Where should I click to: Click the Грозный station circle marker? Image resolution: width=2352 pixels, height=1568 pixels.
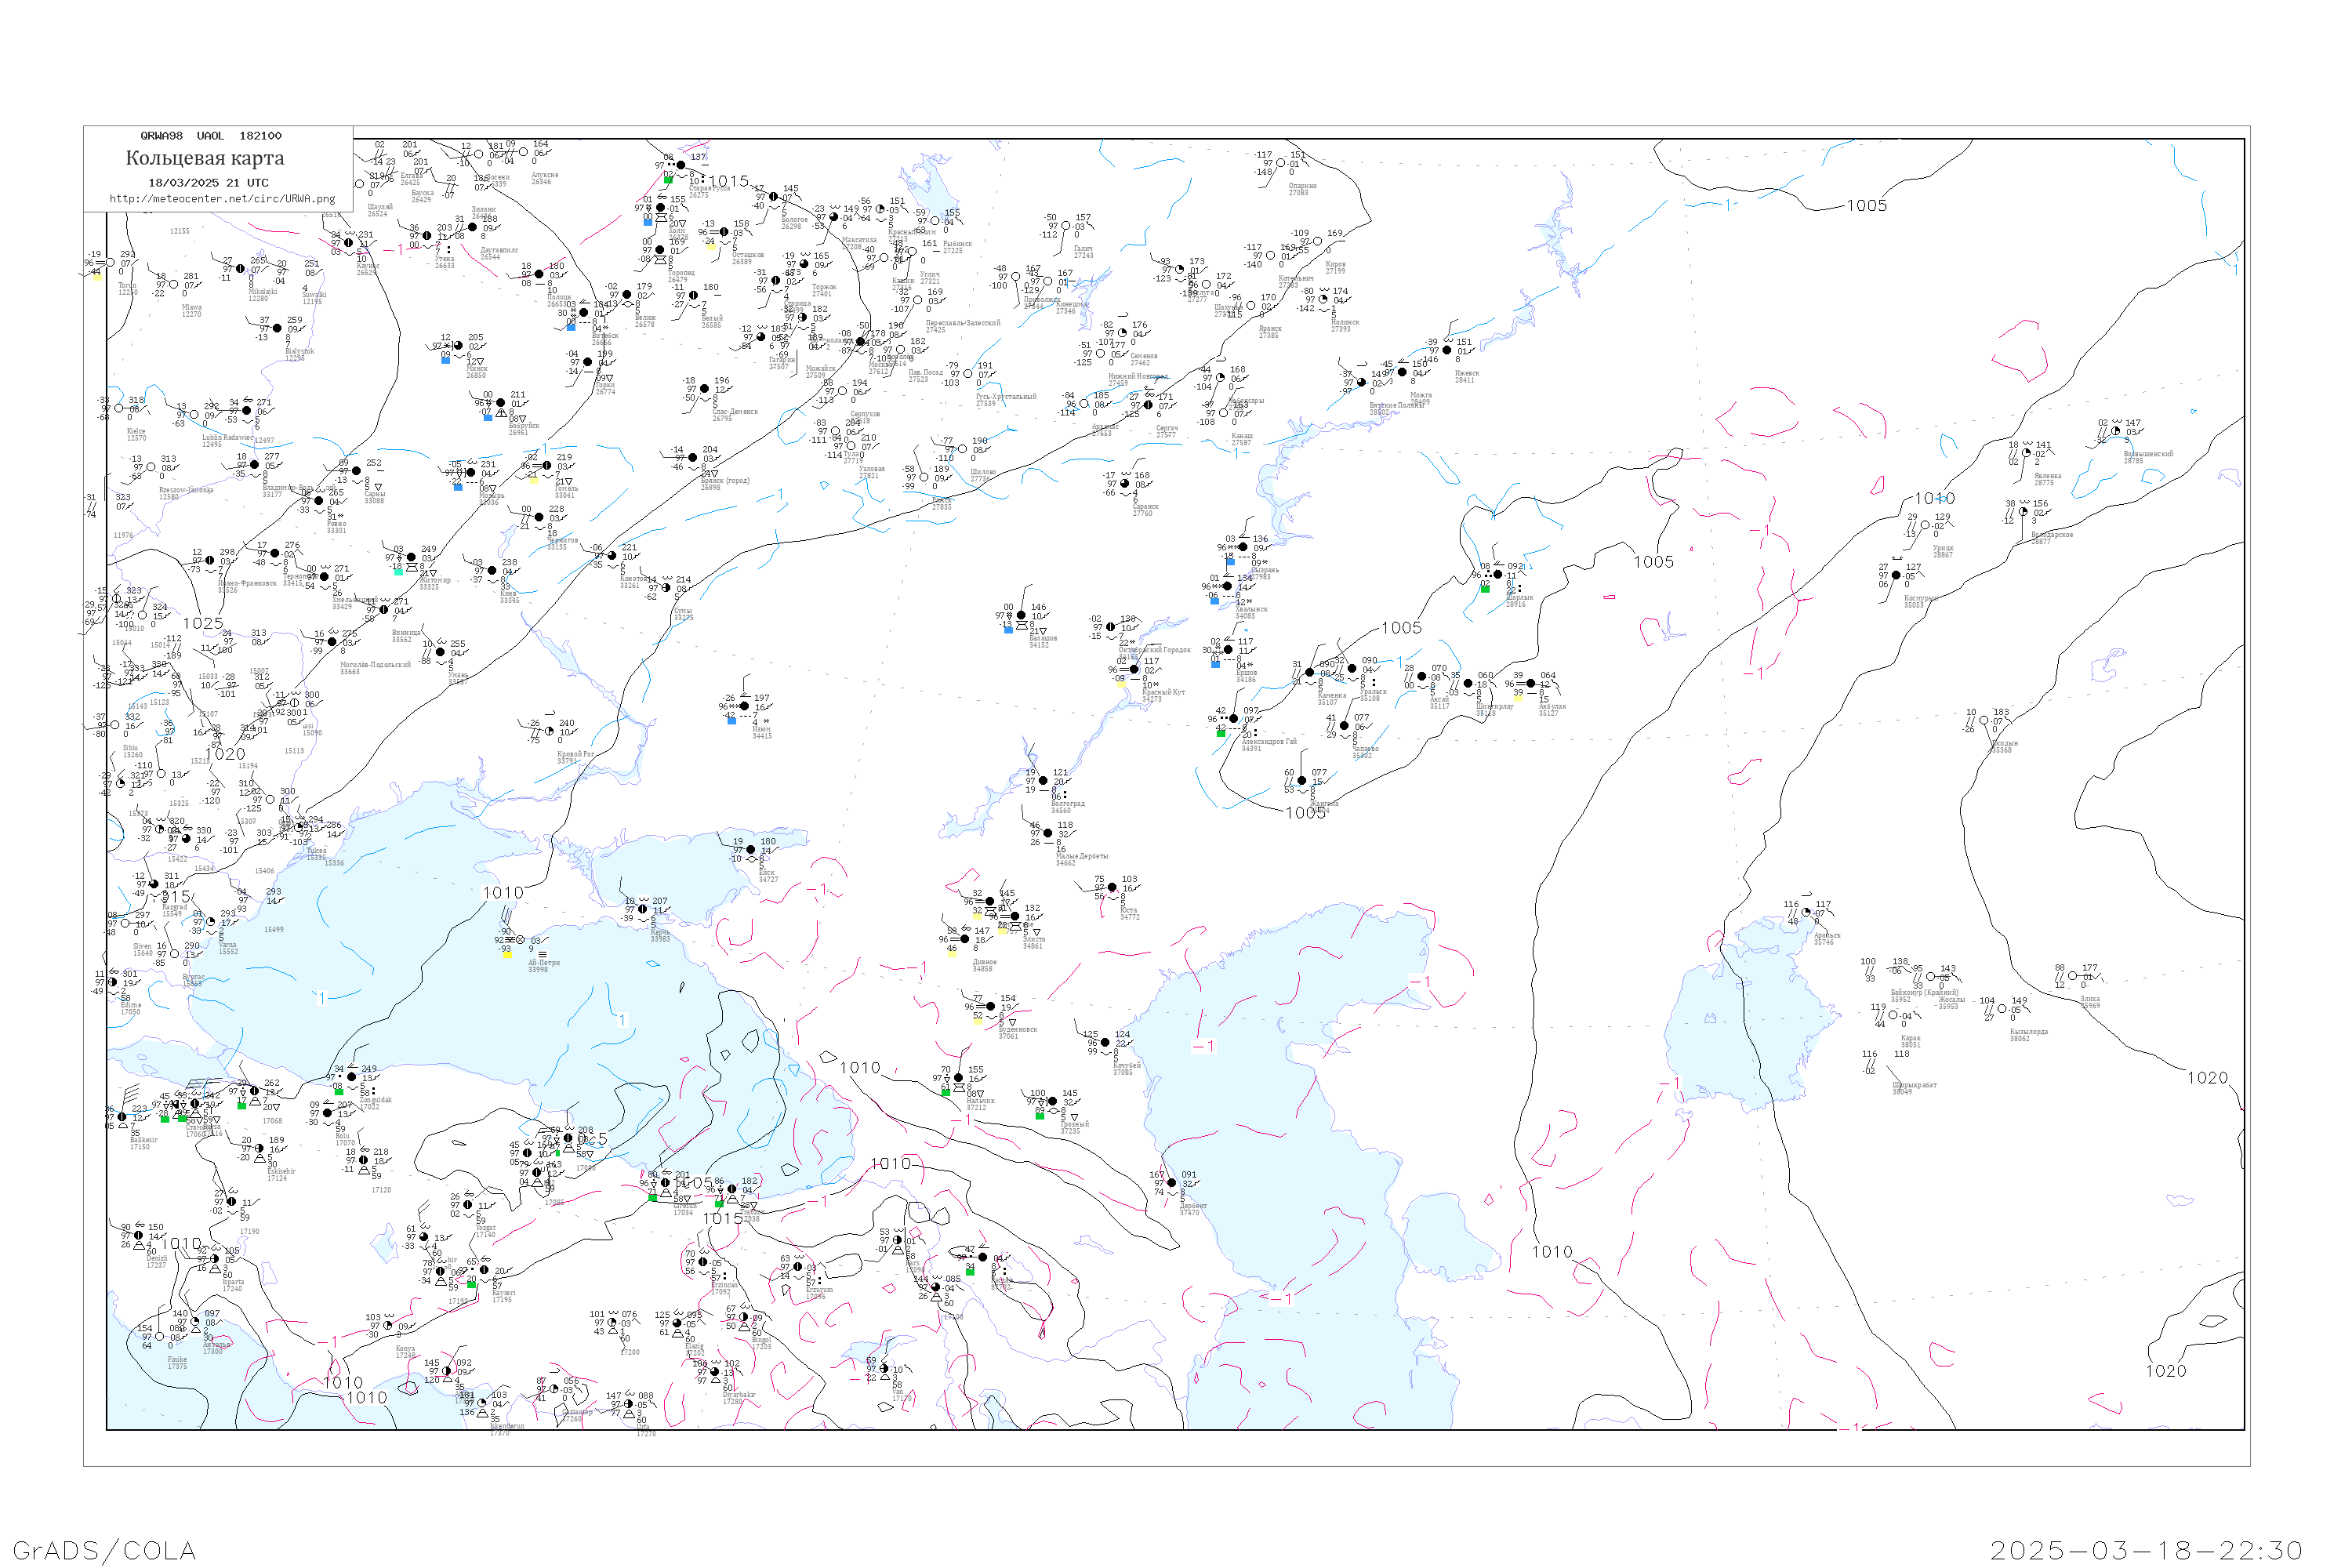coord(1052,1101)
